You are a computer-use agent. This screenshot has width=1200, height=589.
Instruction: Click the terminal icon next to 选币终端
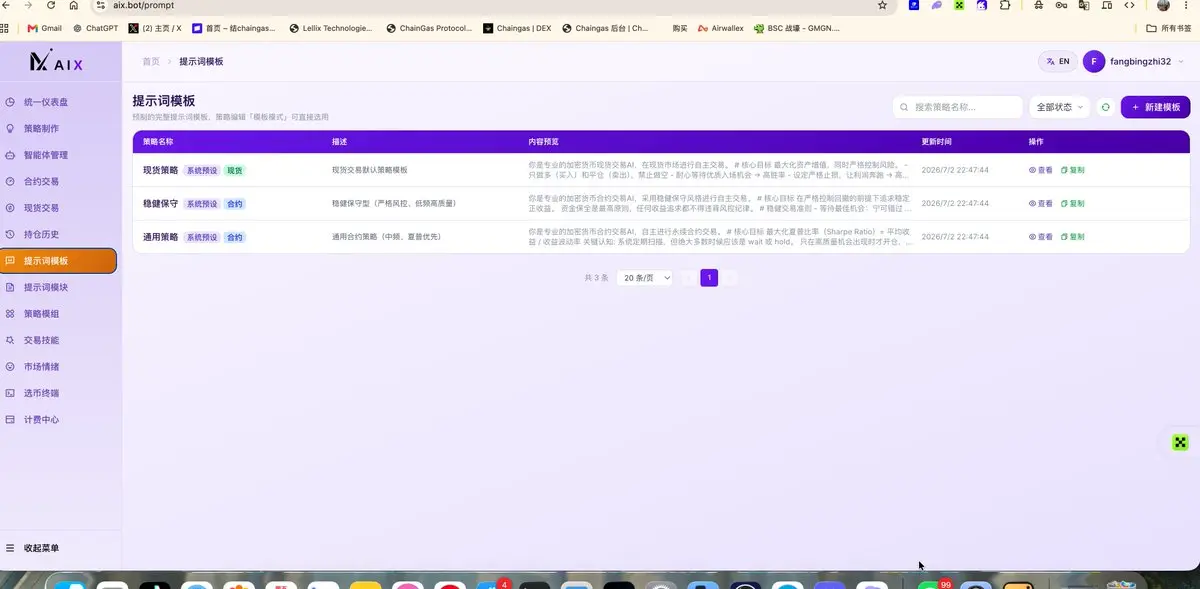pos(10,393)
